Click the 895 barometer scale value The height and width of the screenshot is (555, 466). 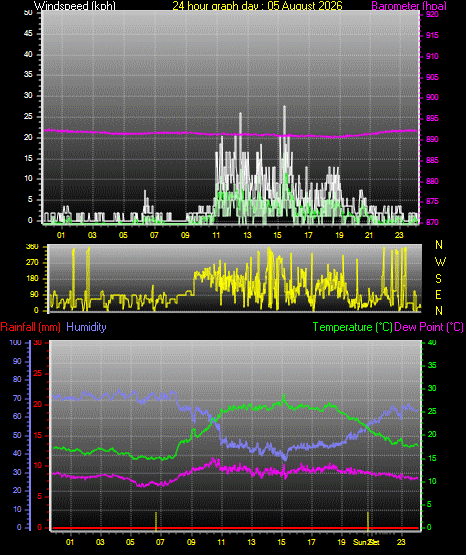pyautogui.click(x=432, y=118)
